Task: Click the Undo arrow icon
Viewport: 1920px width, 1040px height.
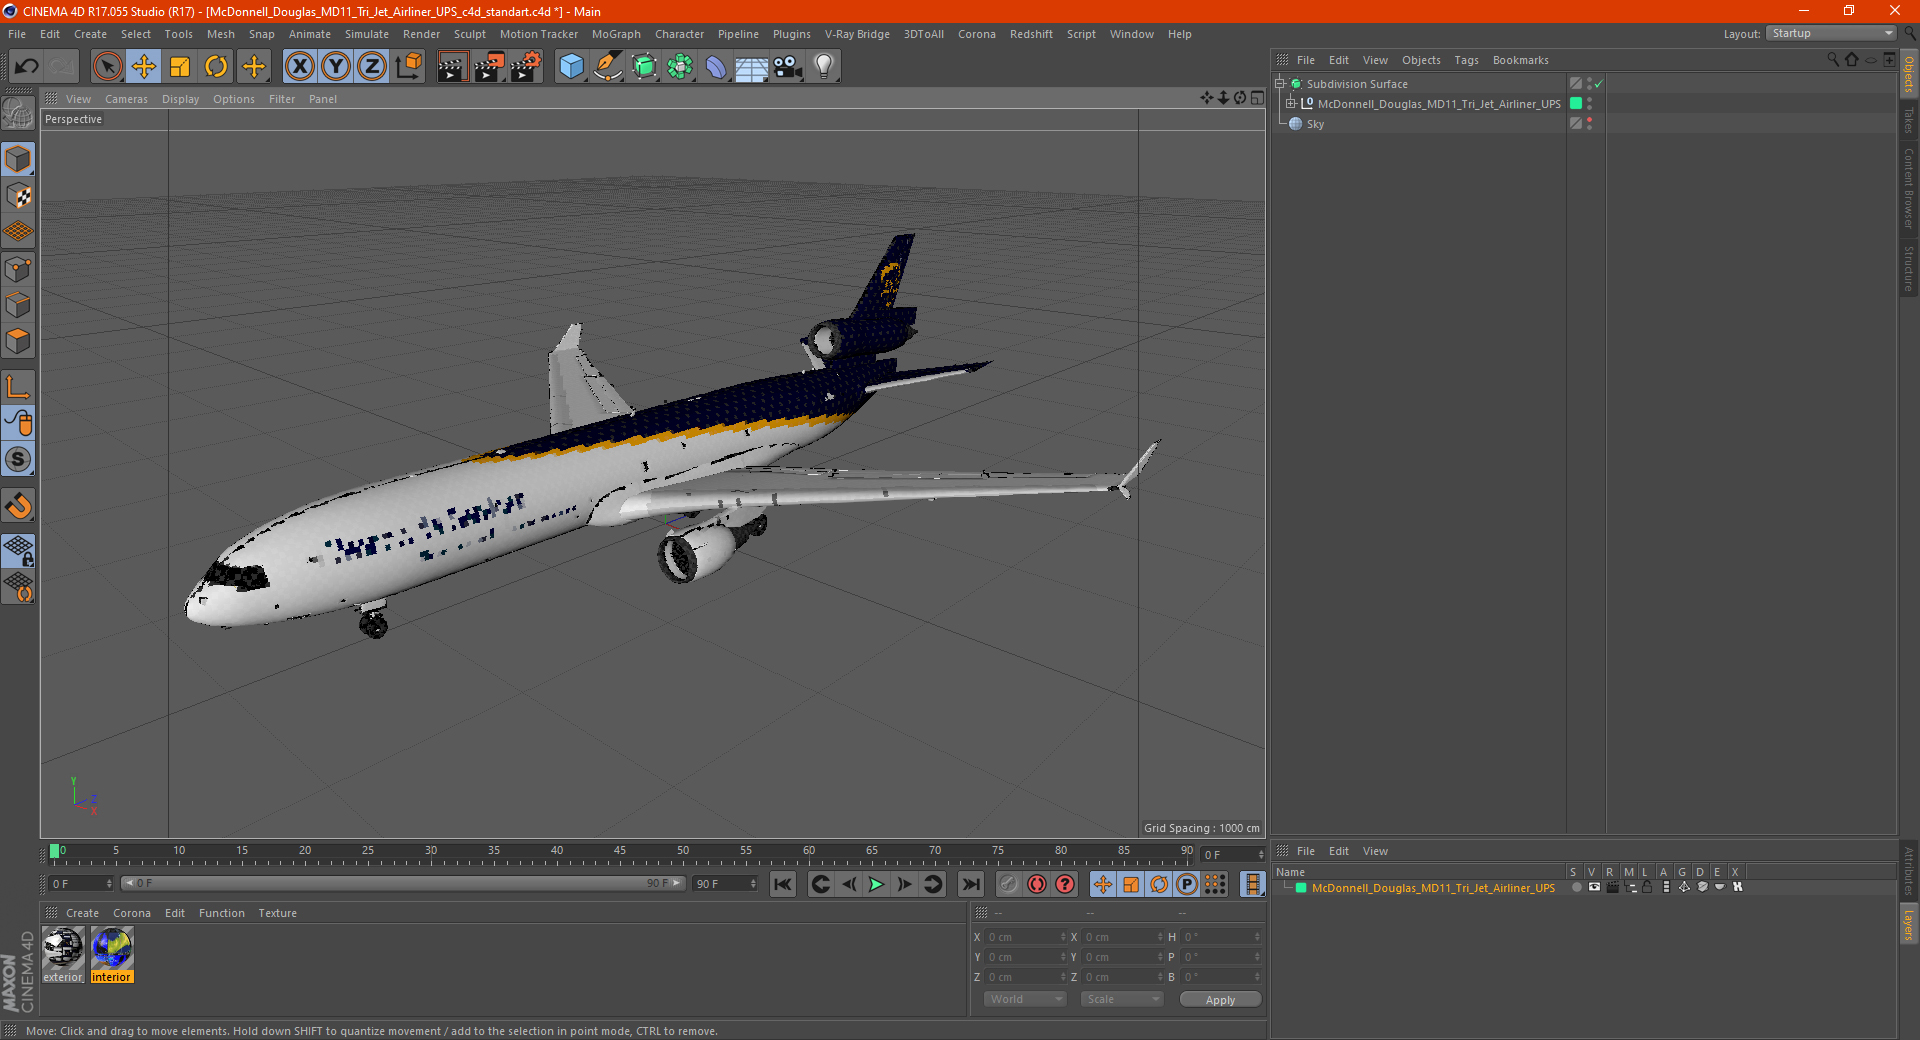Action: point(27,67)
